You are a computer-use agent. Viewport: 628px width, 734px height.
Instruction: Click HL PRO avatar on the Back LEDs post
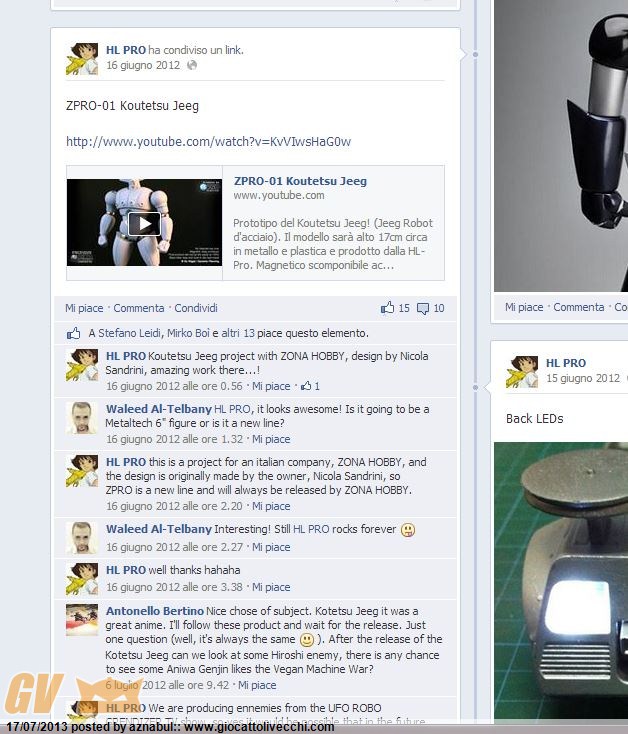coord(522,372)
